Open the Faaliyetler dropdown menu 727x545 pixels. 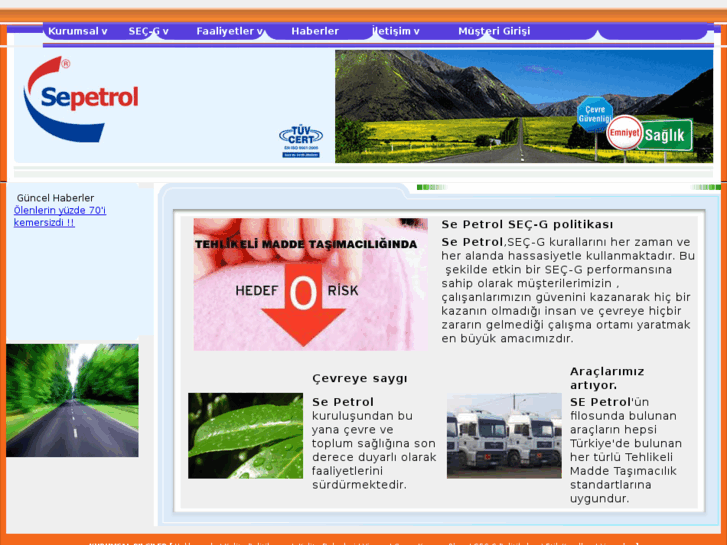pyautogui.click(x=230, y=31)
